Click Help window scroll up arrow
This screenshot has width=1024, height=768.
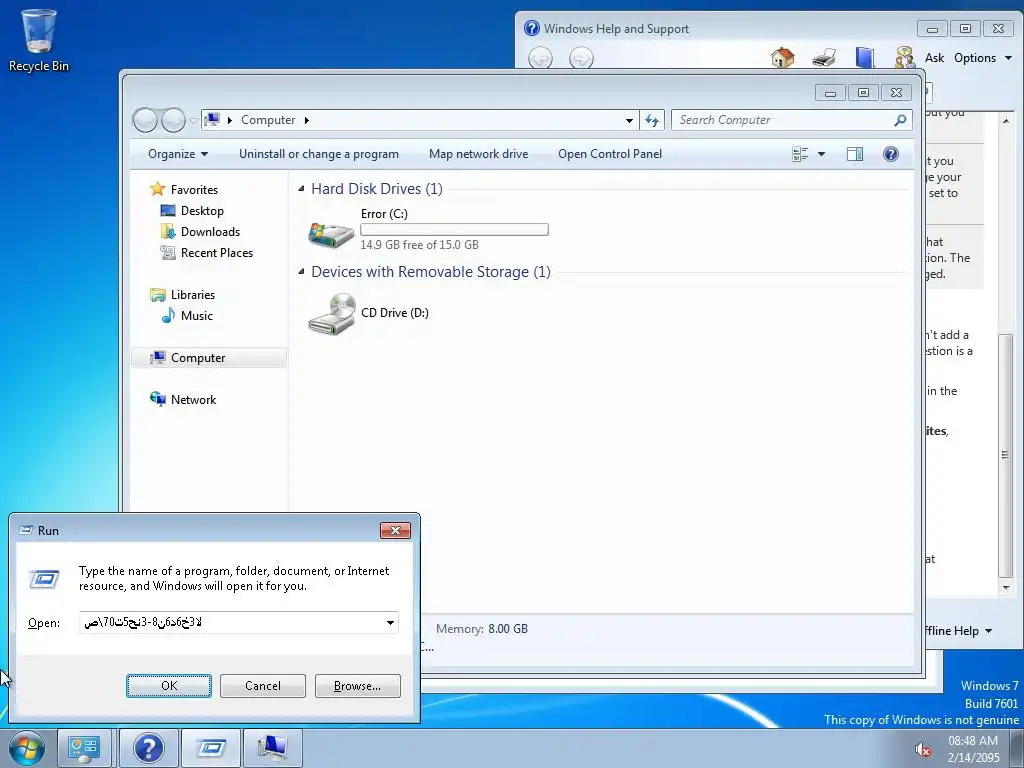(x=1006, y=121)
